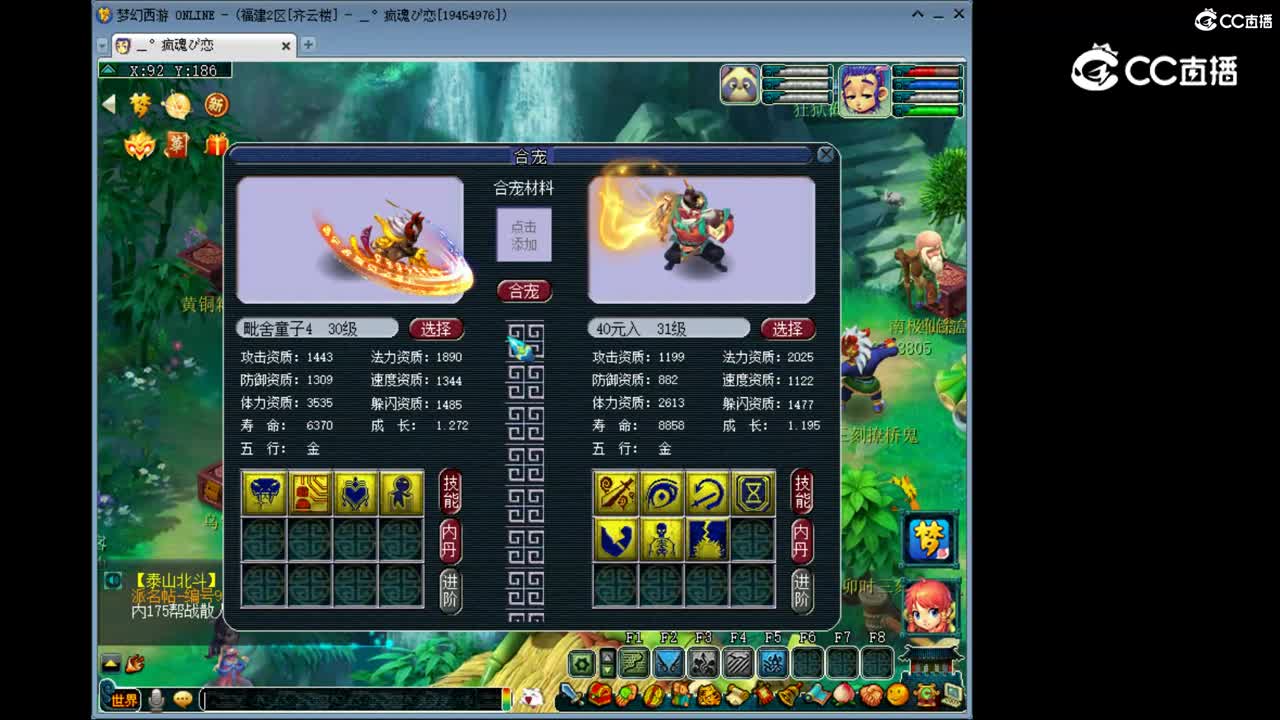The height and width of the screenshot is (720, 1280).
Task: Open the orange 新 round icon
Action: coord(216,105)
